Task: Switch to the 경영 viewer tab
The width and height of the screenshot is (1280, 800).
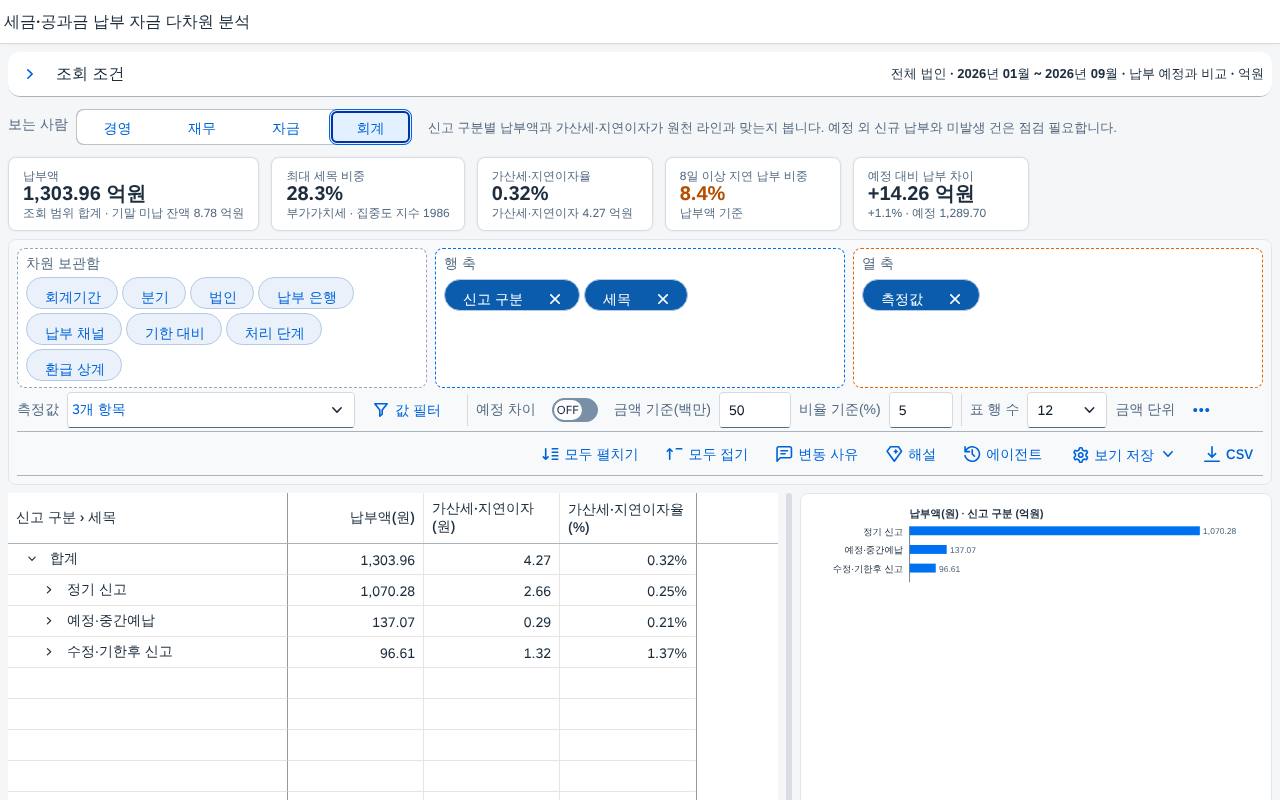Action: tap(118, 128)
